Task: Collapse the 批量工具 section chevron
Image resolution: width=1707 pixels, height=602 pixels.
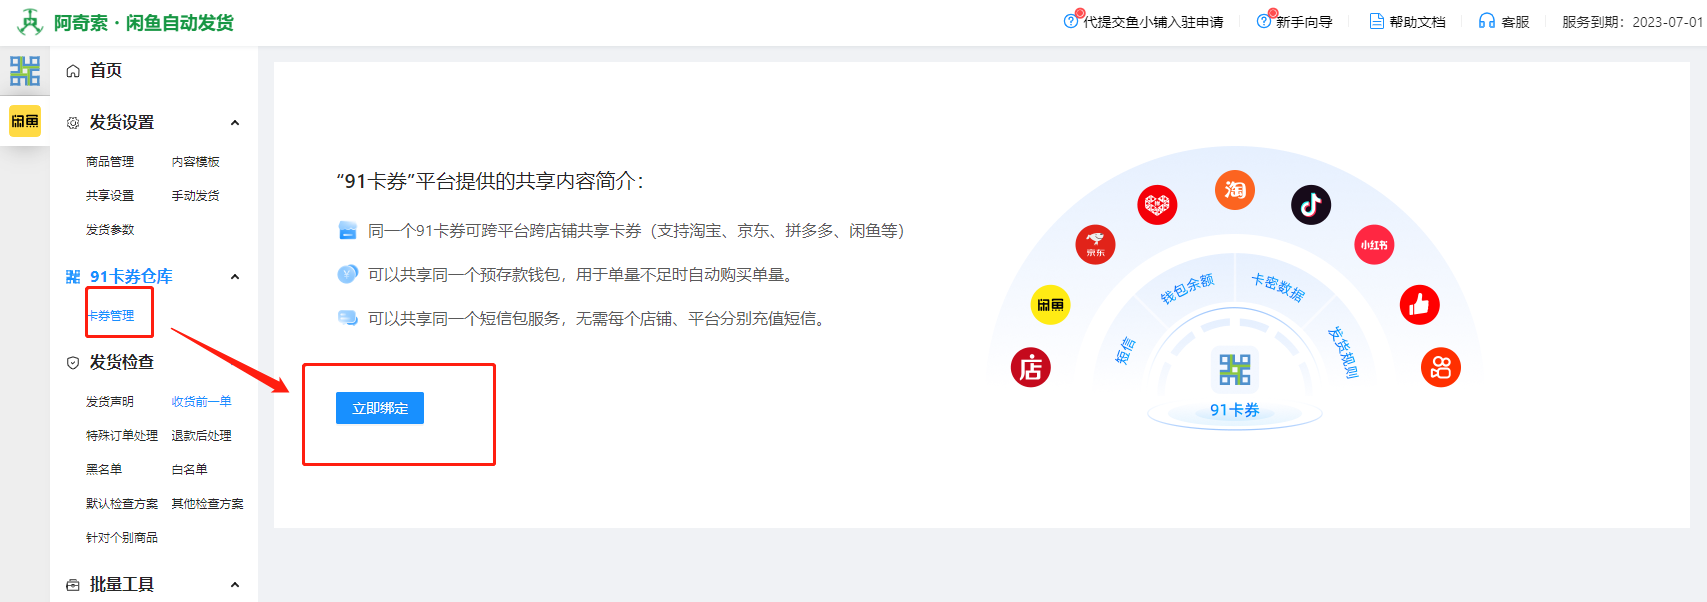Action: tap(235, 585)
